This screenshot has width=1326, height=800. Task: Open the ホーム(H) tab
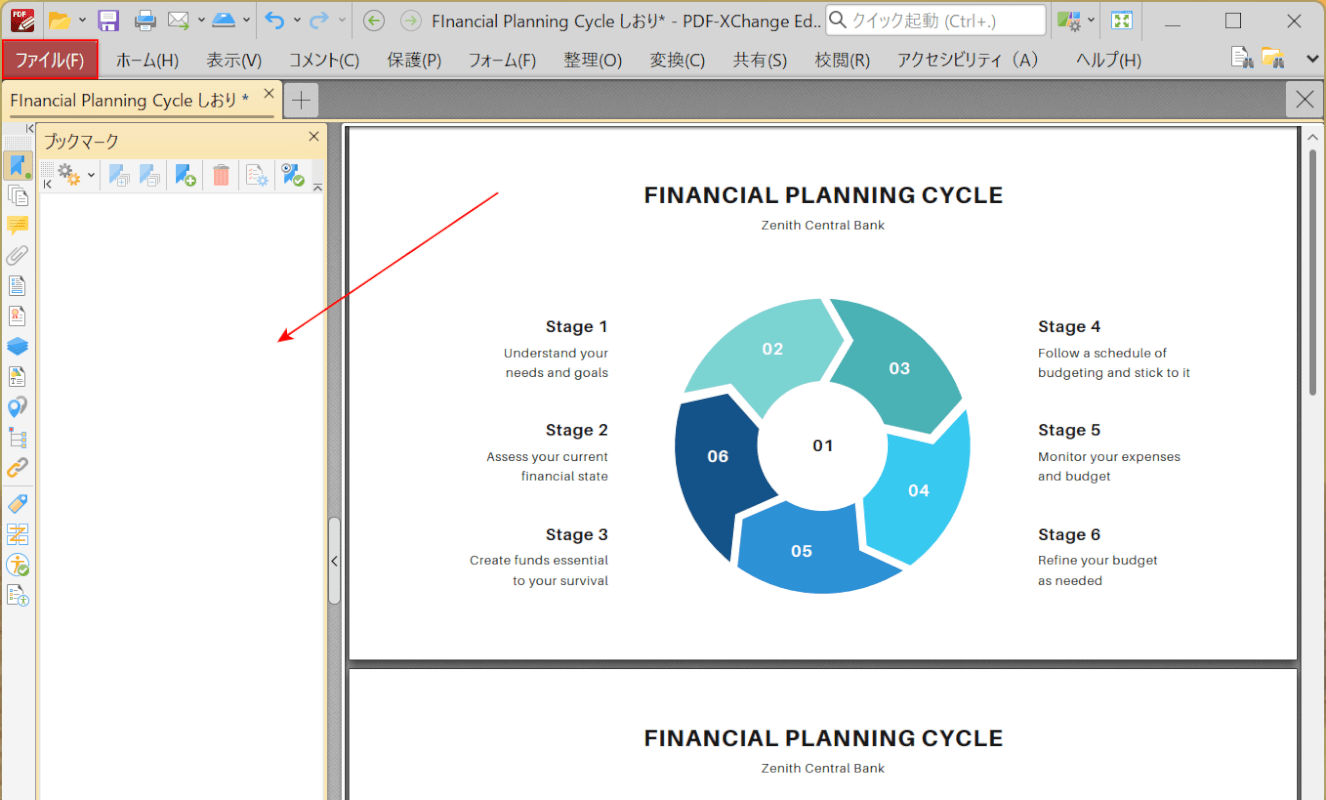147,60
